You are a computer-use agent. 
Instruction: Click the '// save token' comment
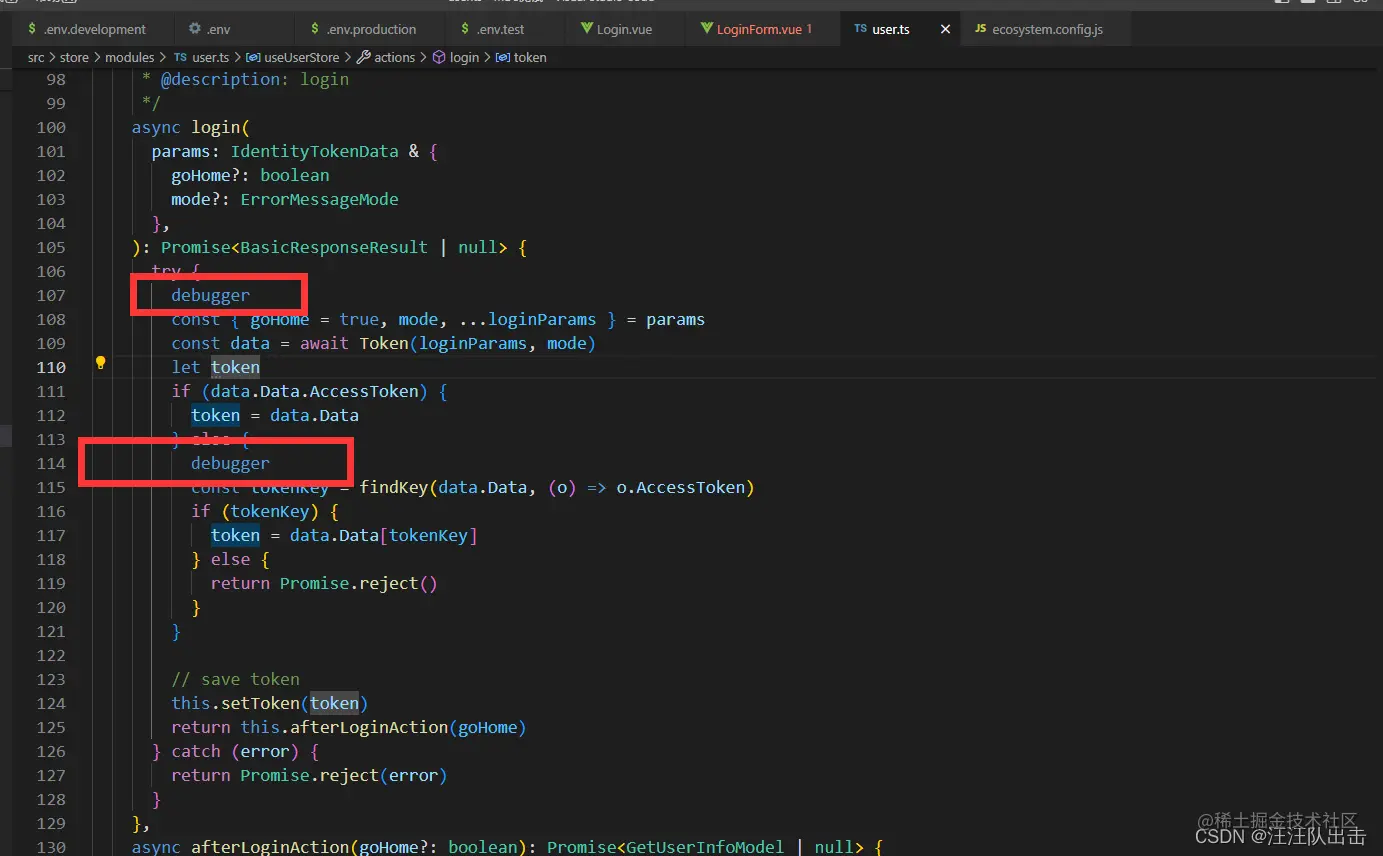click(236, 679)
